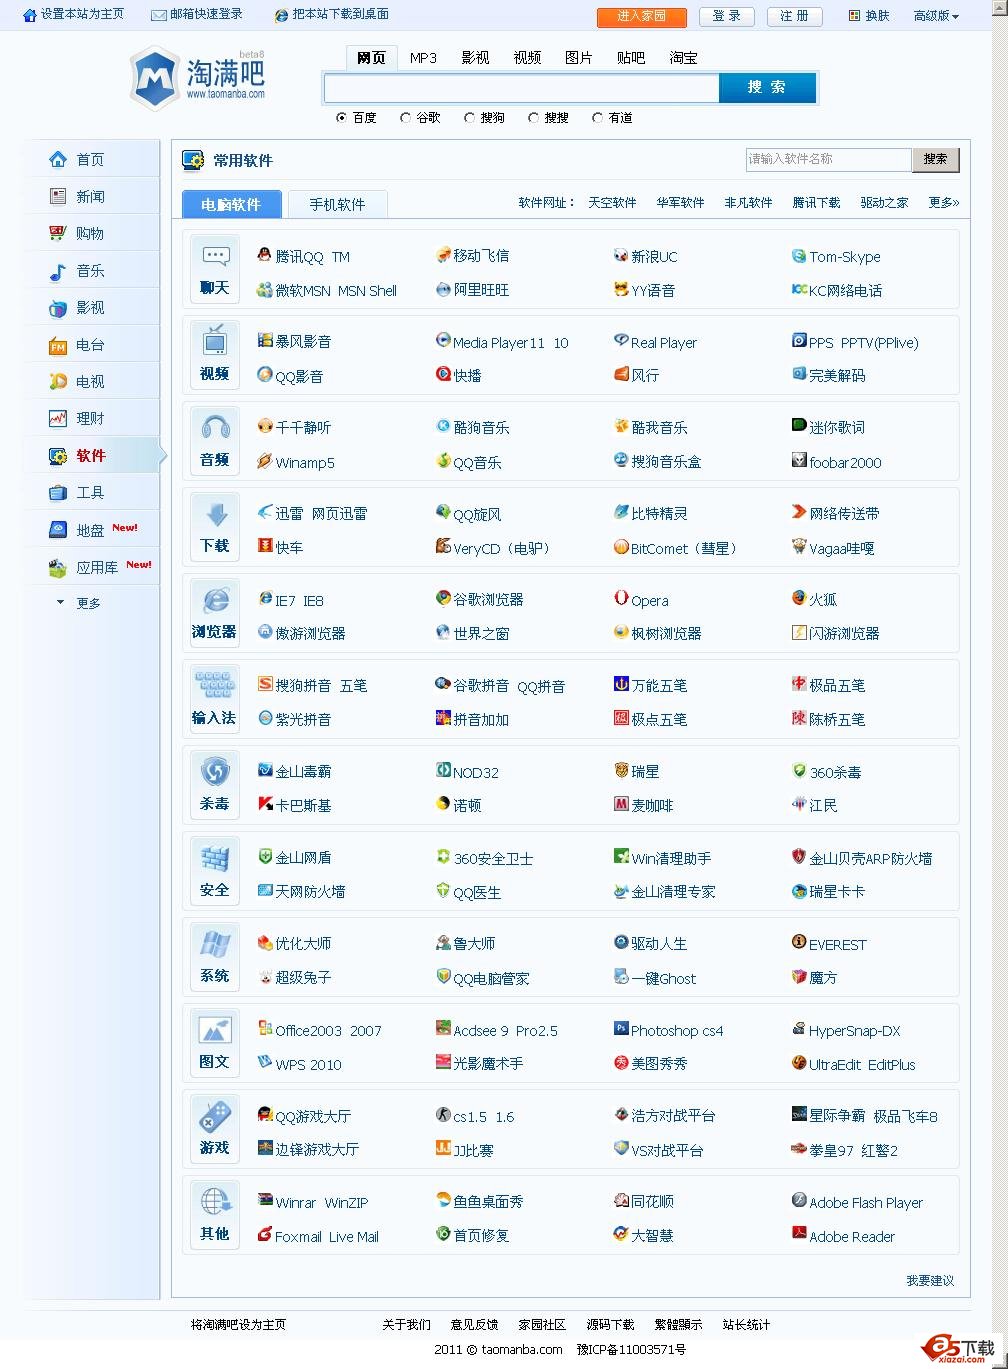Click the 杀毒 antivirus shield category icon
The width and height of the screenshot is (1008, 1369).
click(x=215, y=771)
